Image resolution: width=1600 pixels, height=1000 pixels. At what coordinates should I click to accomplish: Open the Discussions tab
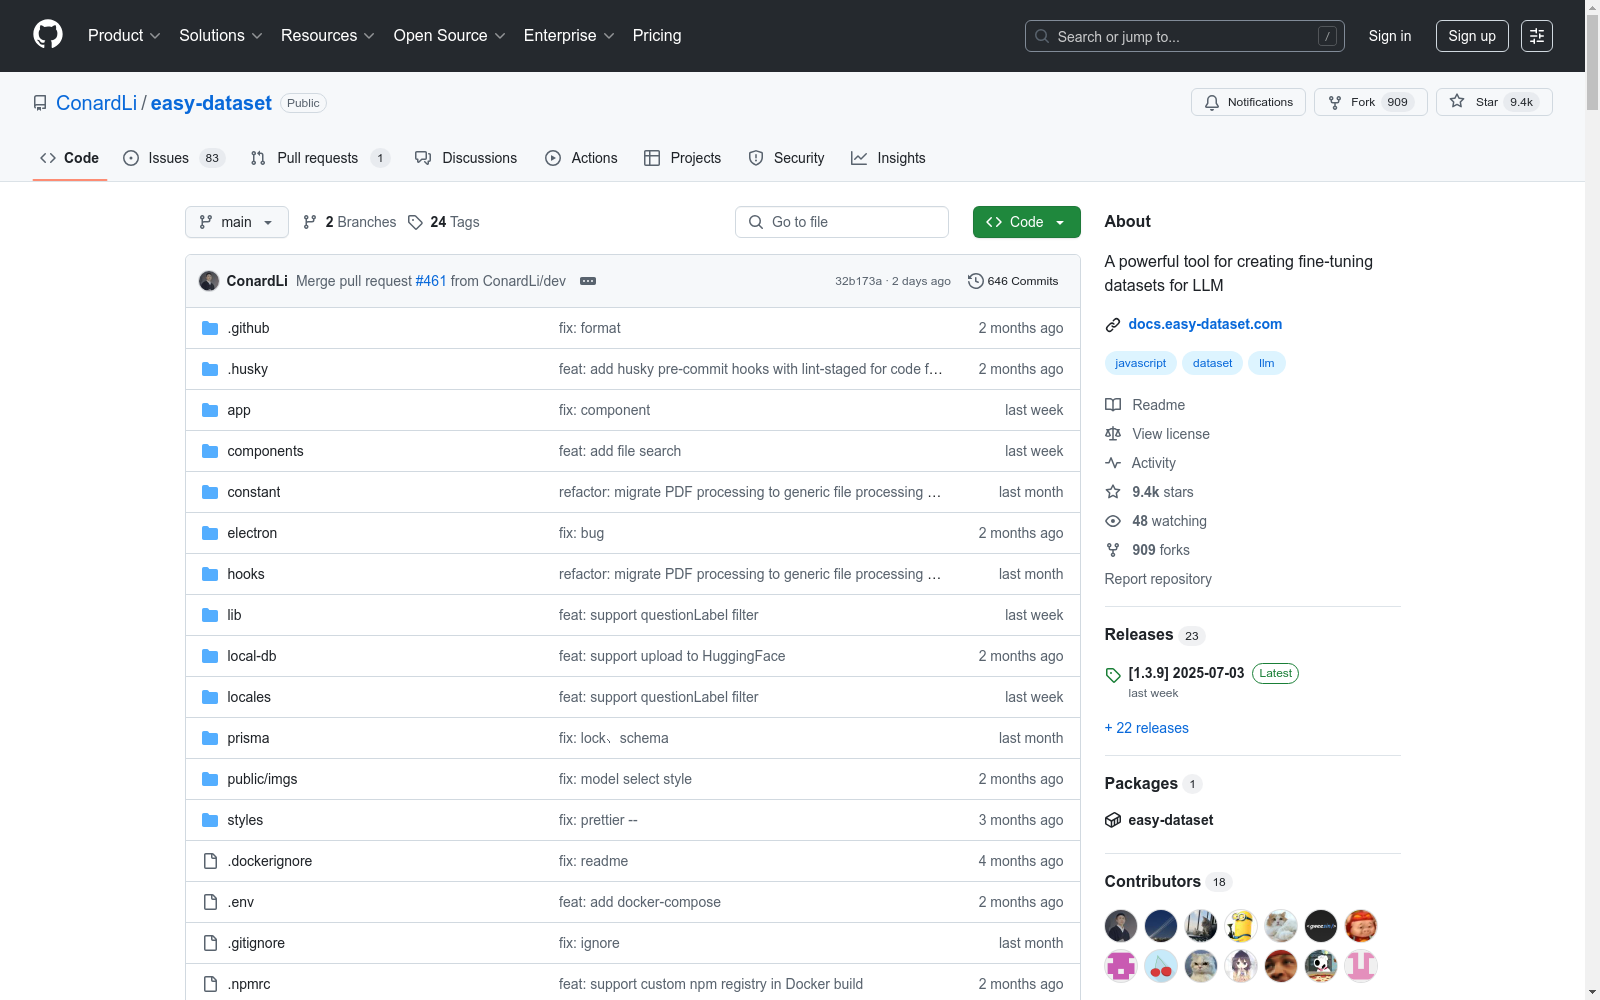coord(466,158)
